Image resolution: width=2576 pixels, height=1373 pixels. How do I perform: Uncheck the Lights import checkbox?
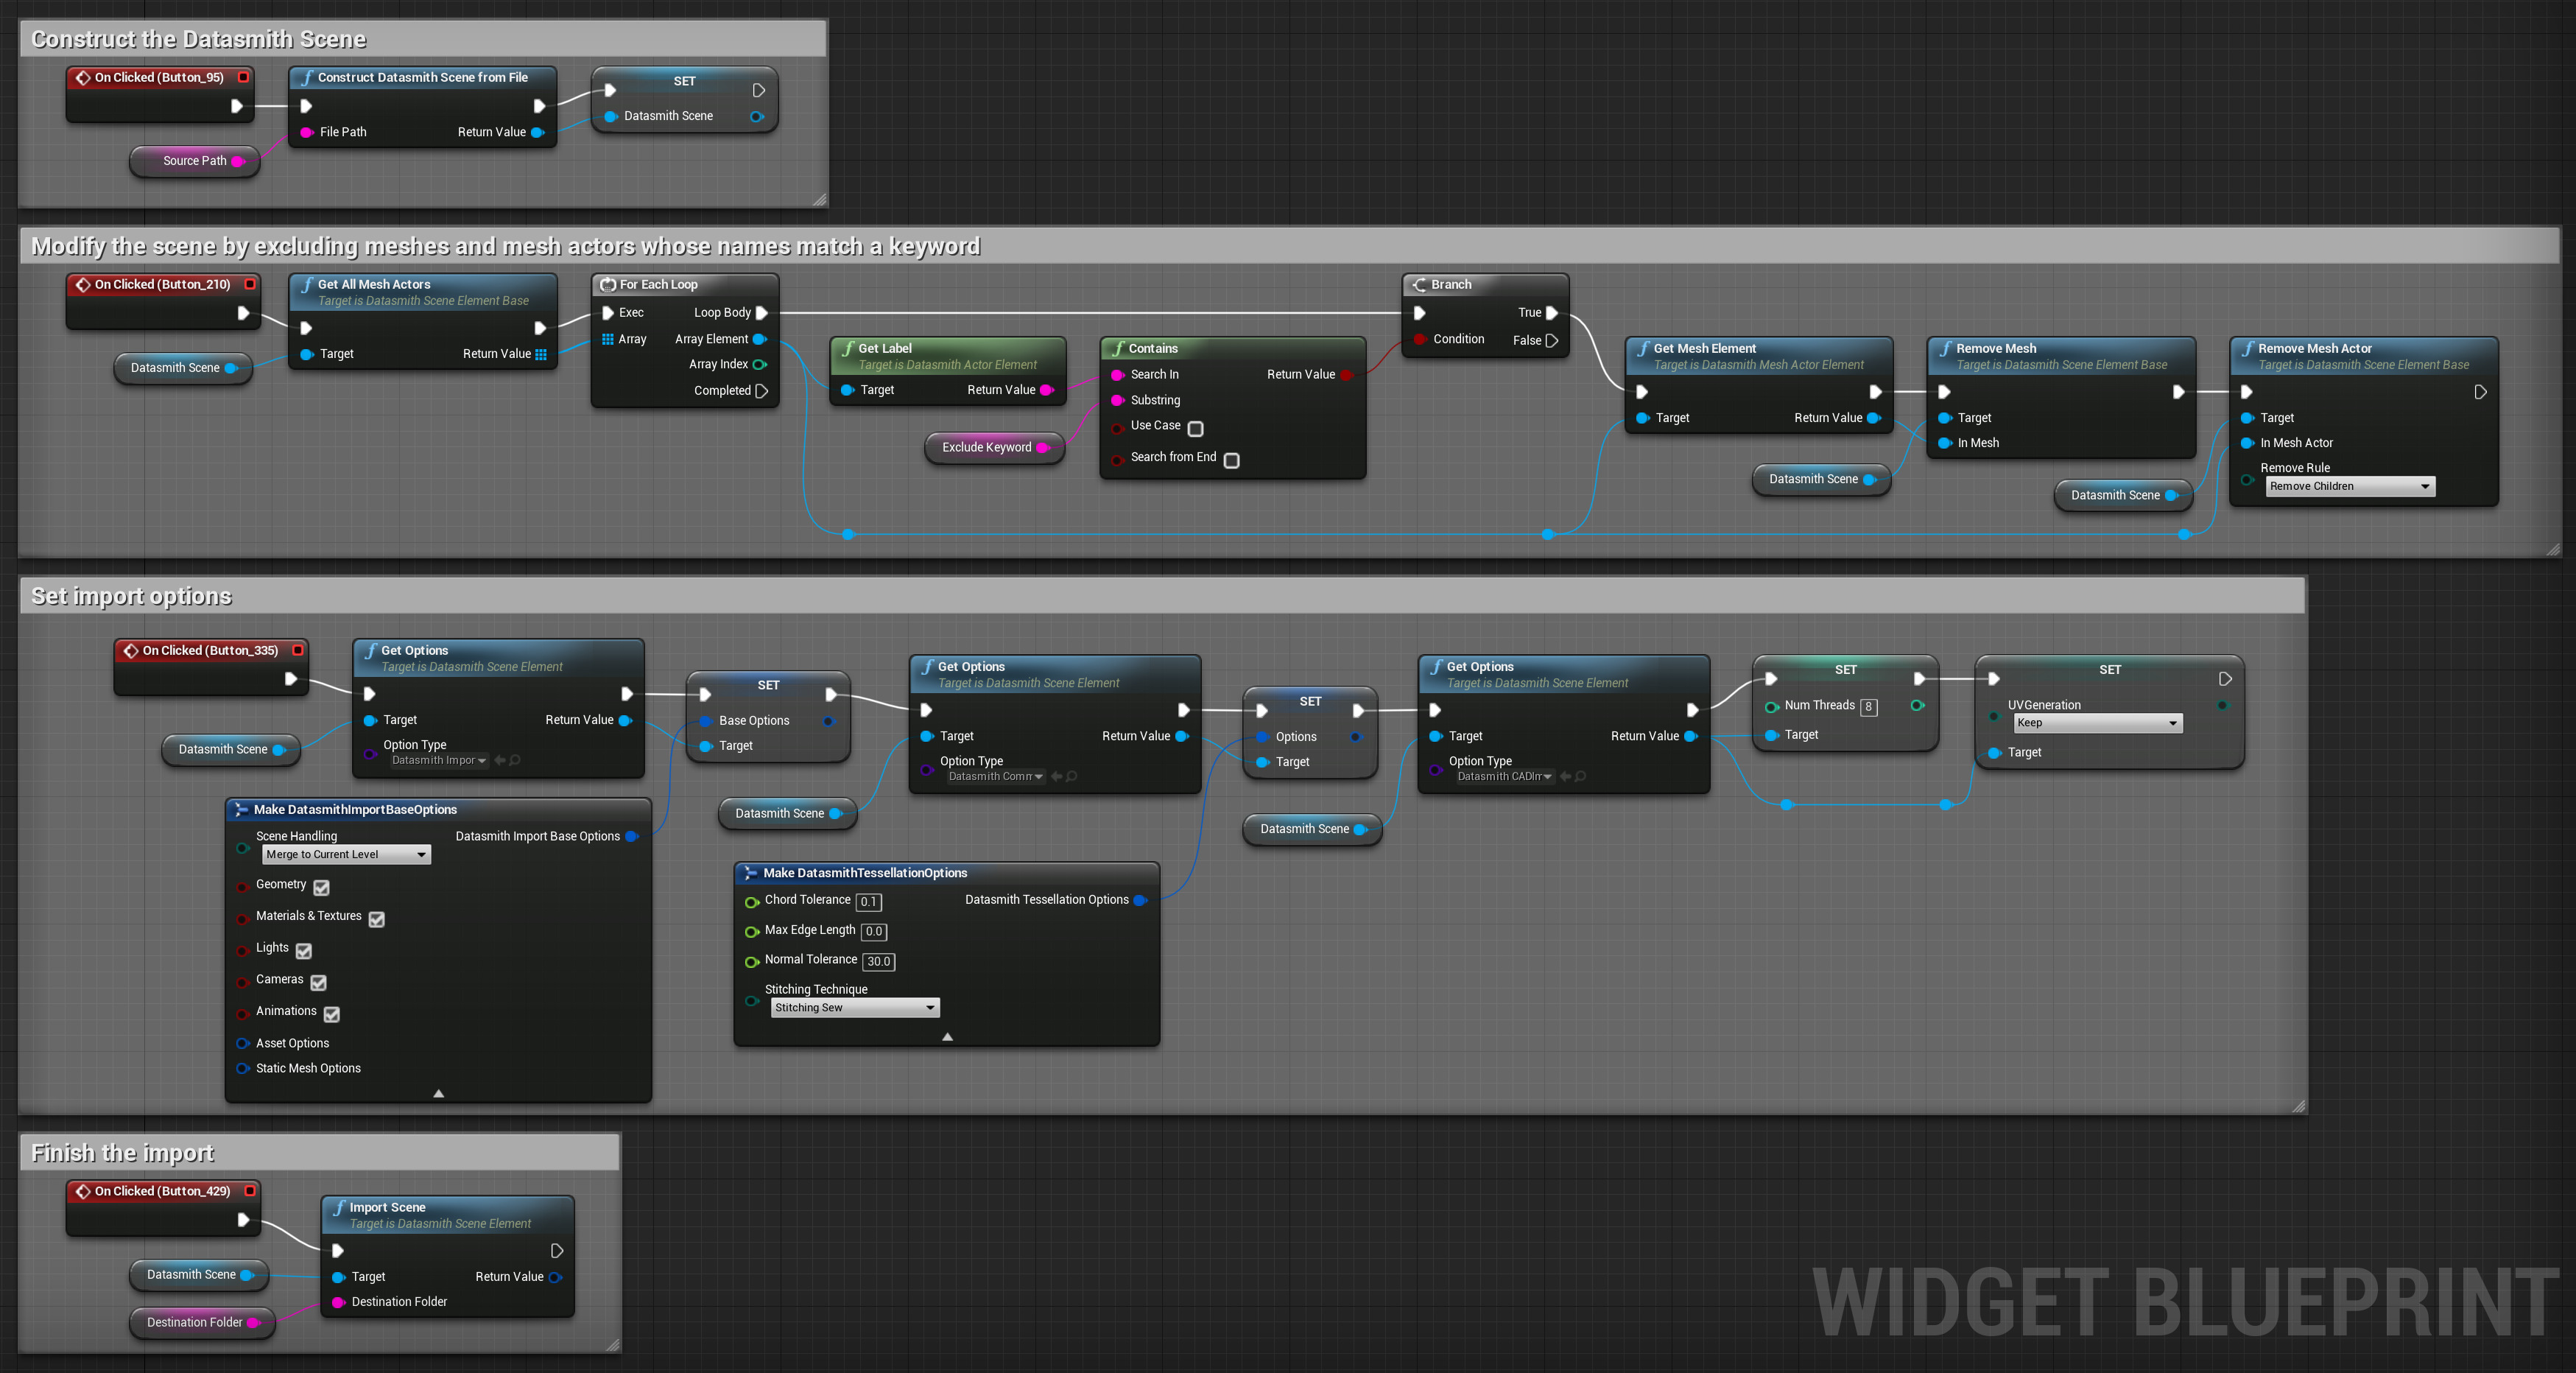pyautogui.click(x=304, y=951)
